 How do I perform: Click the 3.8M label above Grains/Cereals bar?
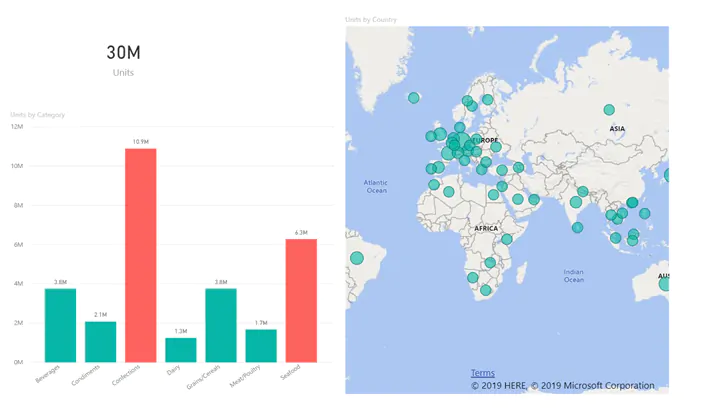click(221, 282)
